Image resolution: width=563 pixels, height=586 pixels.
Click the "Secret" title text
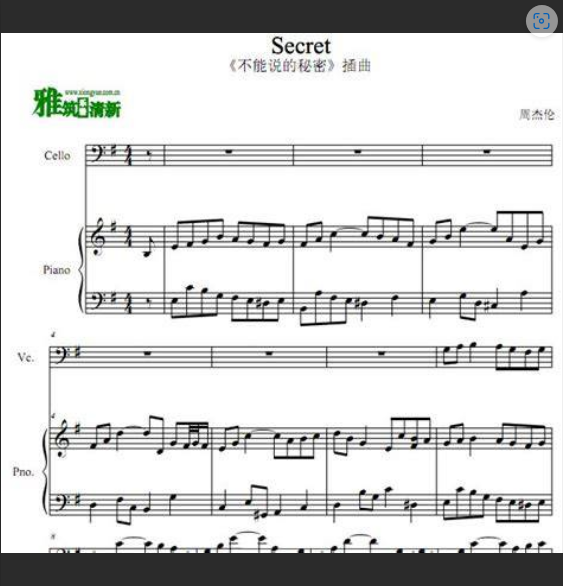[x=301, y=46]
